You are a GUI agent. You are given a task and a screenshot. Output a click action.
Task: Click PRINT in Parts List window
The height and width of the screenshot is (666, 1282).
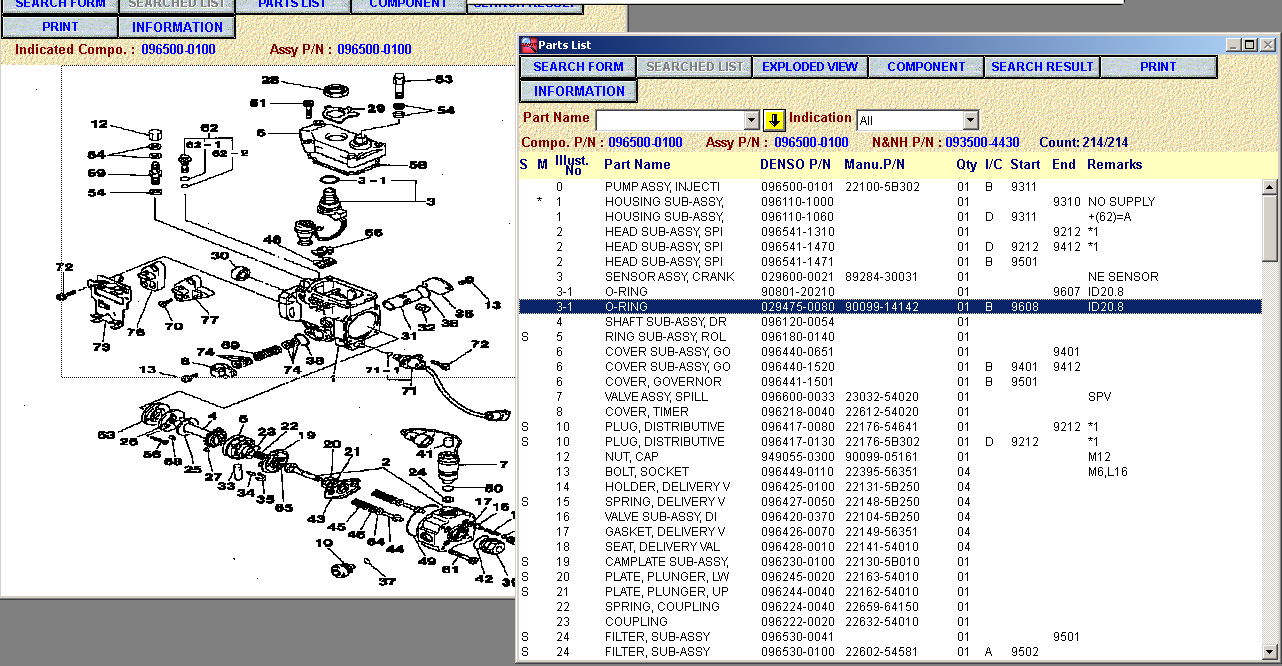(1158, 67)
